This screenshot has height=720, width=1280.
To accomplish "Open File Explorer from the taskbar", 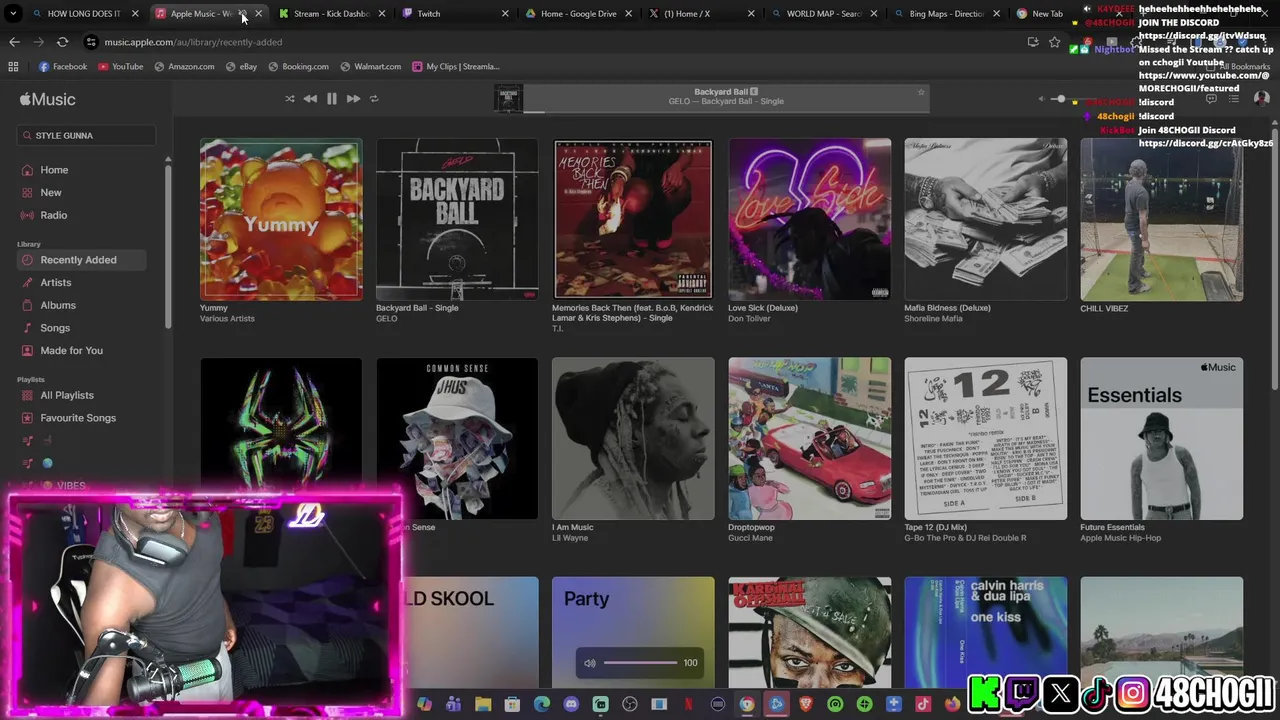I will (x=483, y=704).
